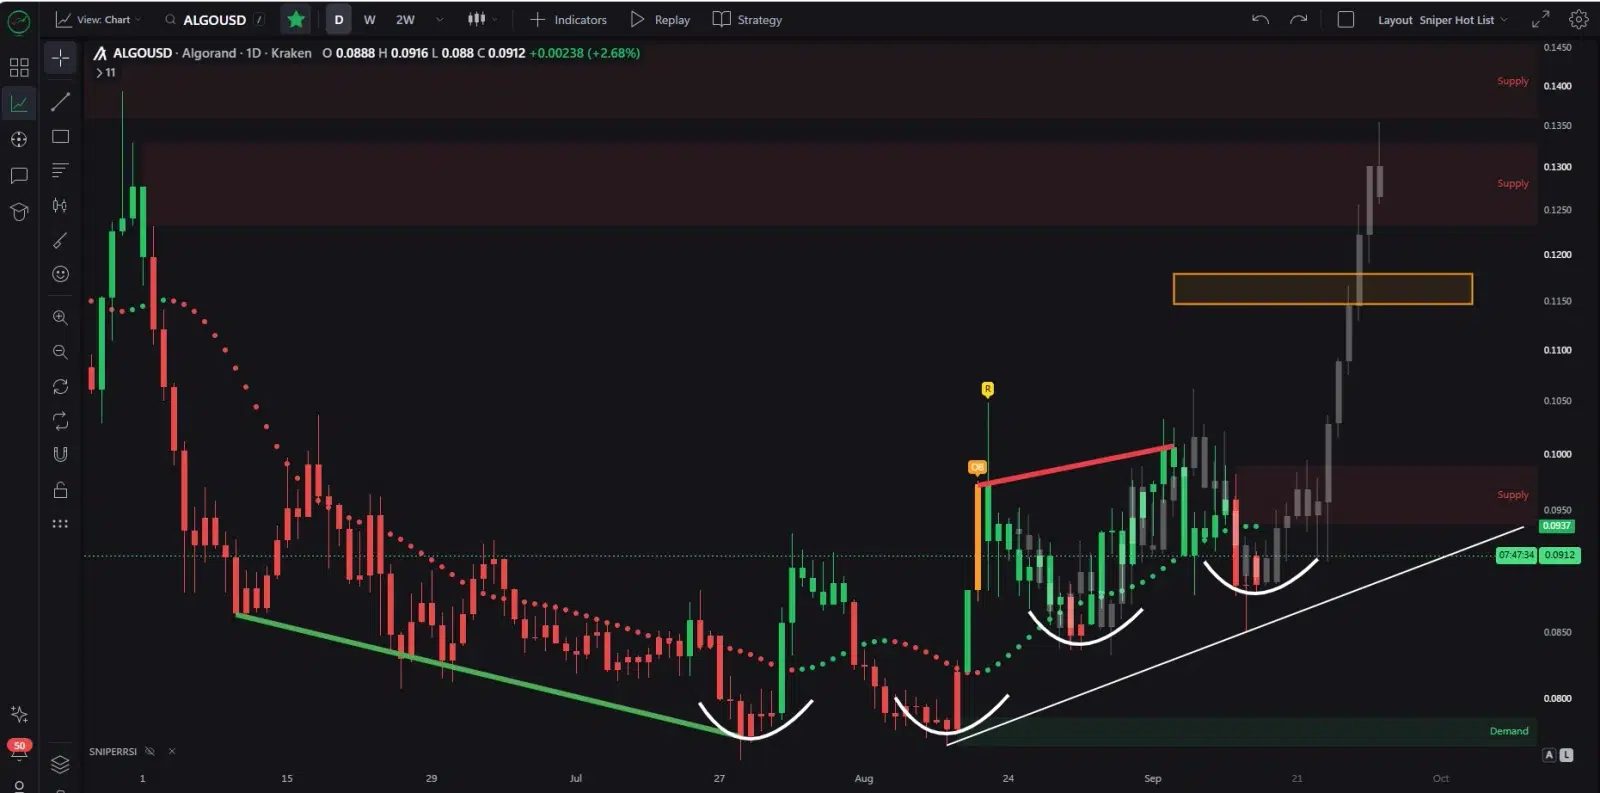Remove the SNIPERRSI indicator with X

[172, 751]
